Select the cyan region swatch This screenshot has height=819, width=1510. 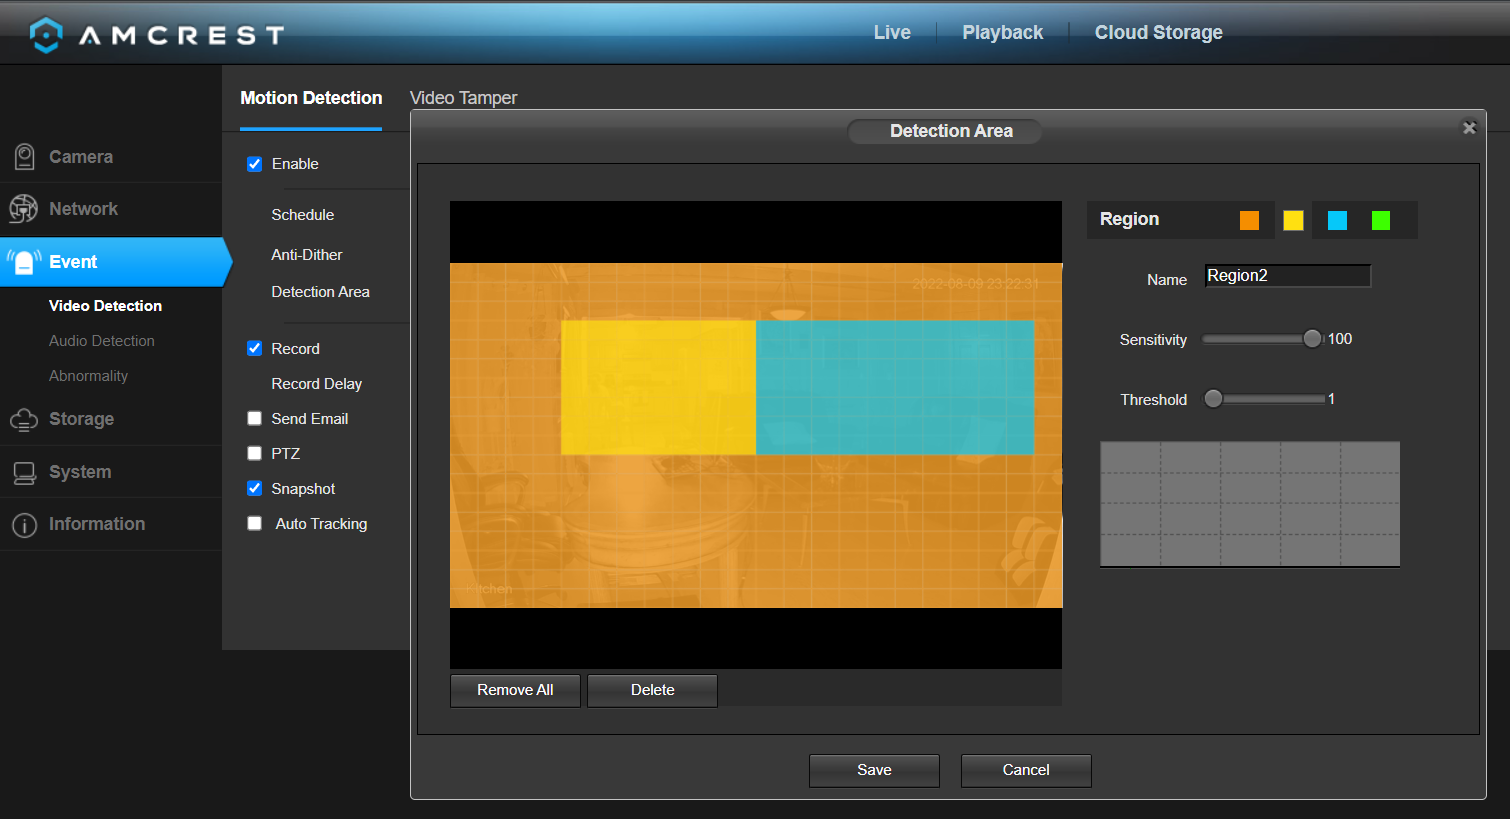(1337, 220)
